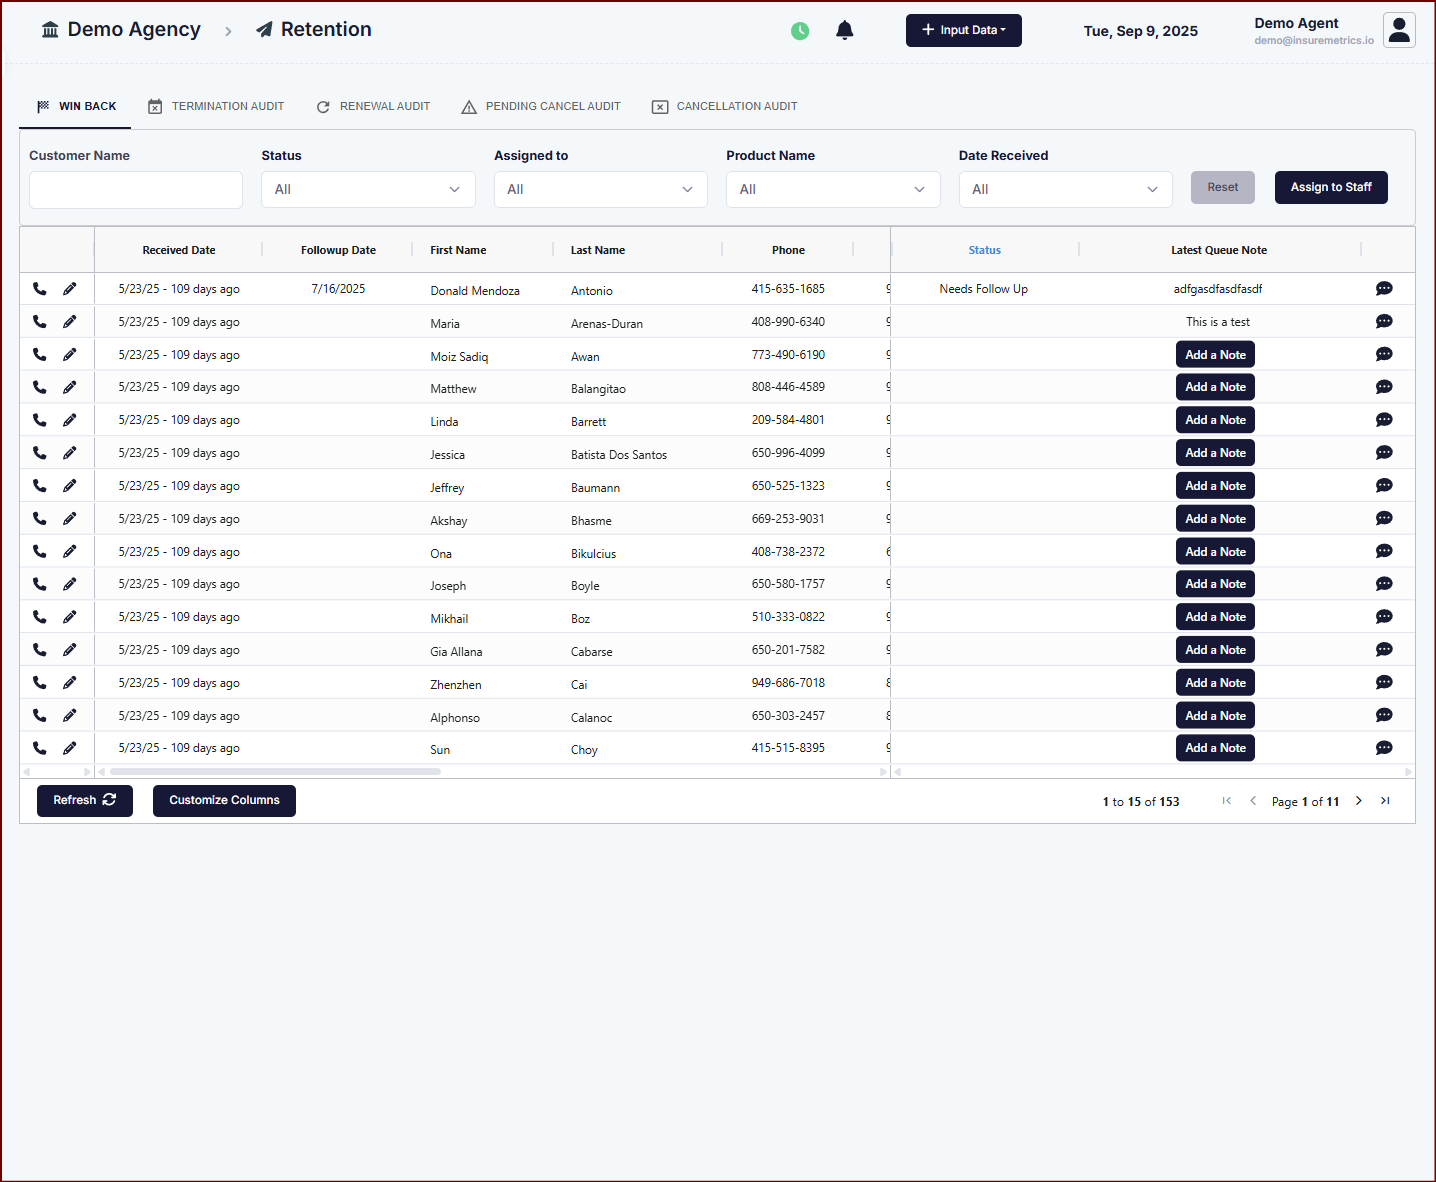Click the pencil edit icon for Maria Arenas-Duran
Screen dimensions: 1436x1182
(x=69, y=322)
